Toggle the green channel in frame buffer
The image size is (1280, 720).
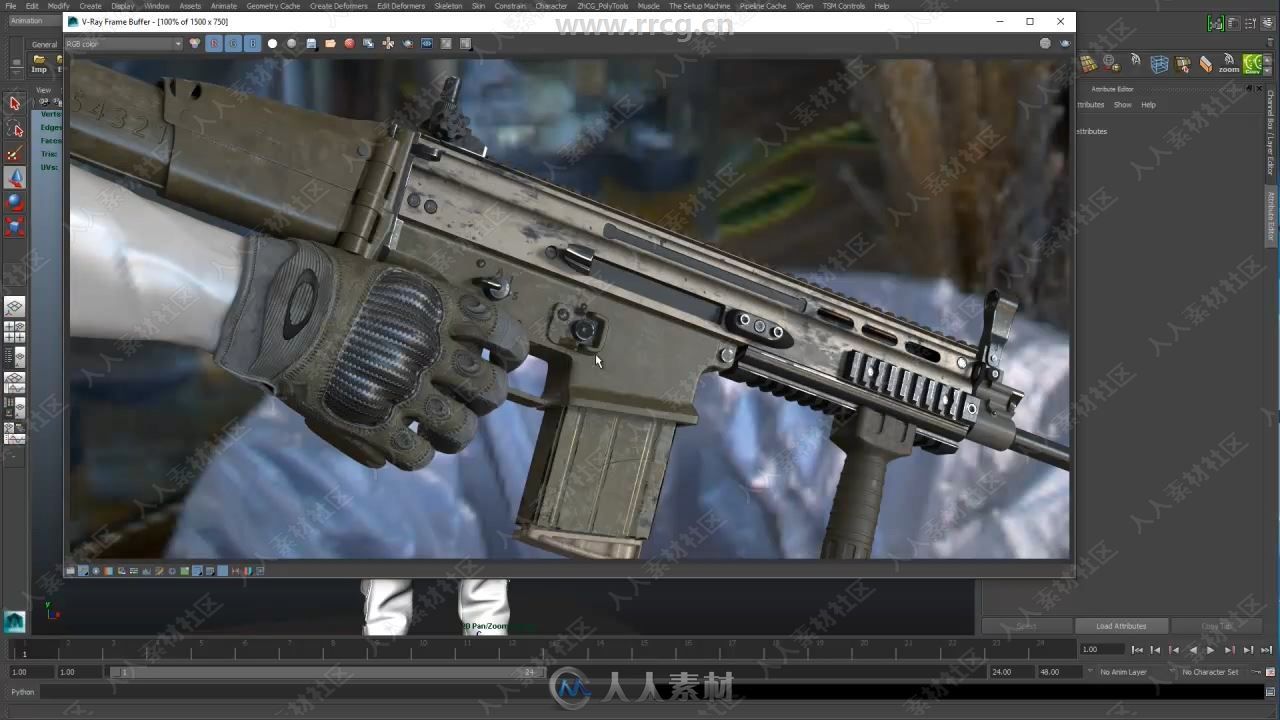click(x=233, y=44)
